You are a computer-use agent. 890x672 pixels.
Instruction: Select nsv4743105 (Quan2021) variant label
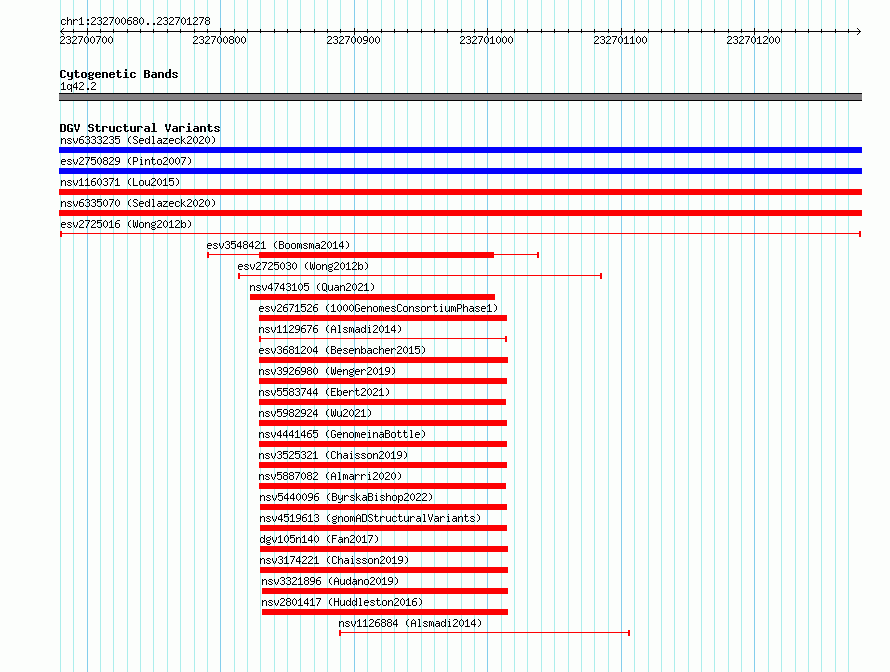point(312,287)
